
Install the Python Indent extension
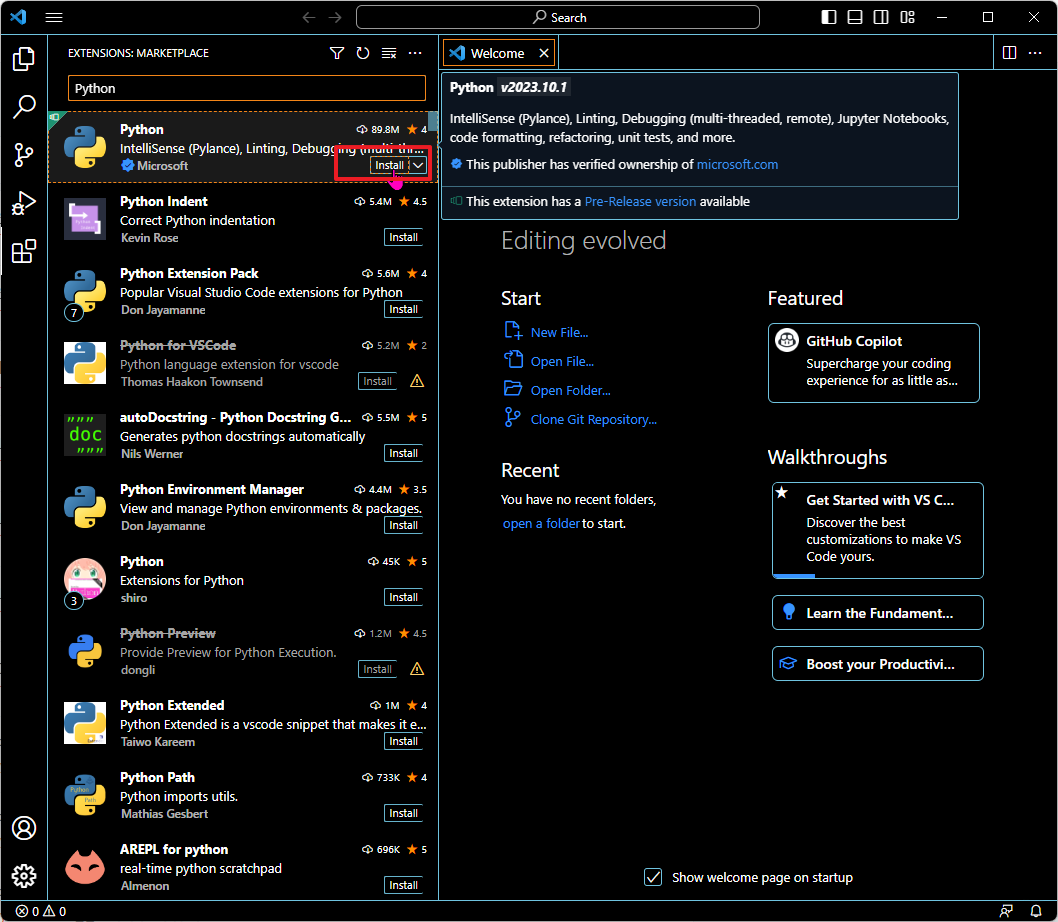click(x=403, y=238)
